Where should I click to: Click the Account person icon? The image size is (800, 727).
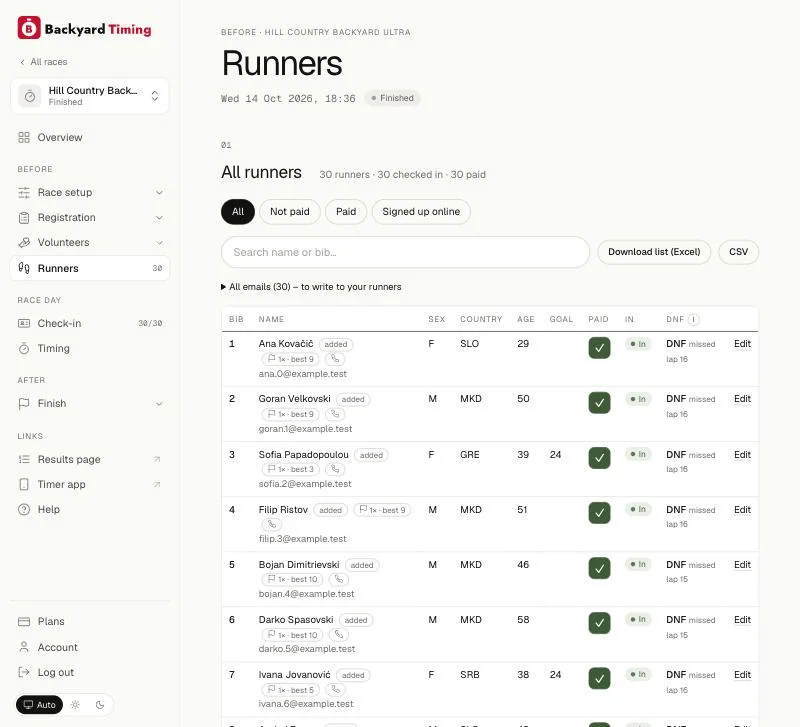(x=24, y=647)
